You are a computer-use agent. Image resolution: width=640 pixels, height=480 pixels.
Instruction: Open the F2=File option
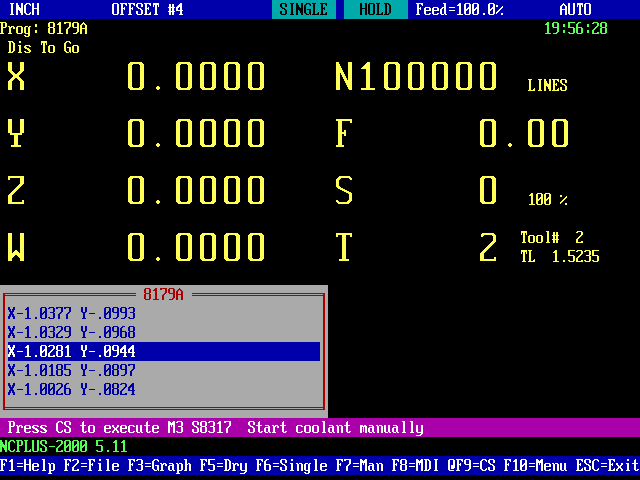[91, 466]
